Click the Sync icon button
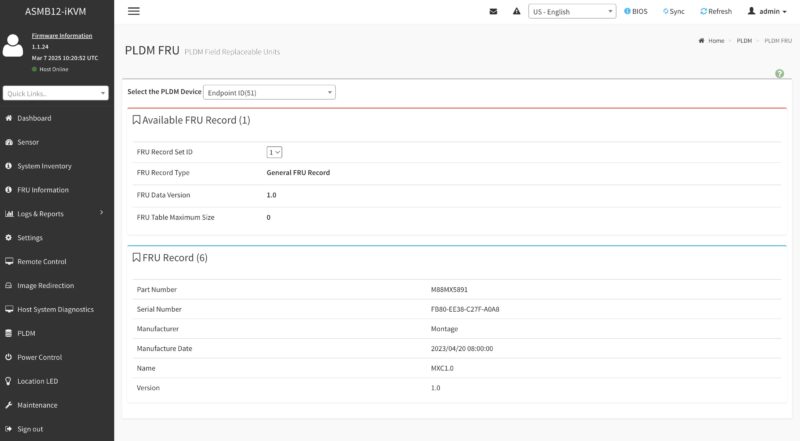 [673, 11]
